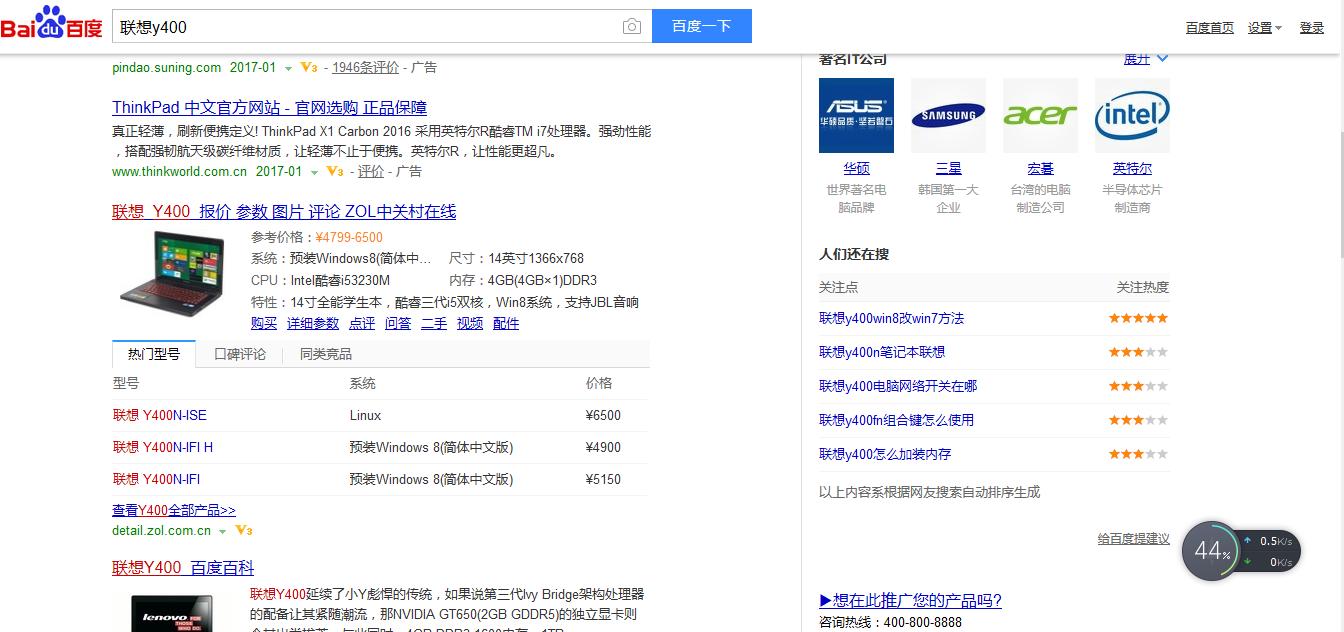Open the 配件 link
The width and height of the screenshot is (1344, 632).
[506, 324]
